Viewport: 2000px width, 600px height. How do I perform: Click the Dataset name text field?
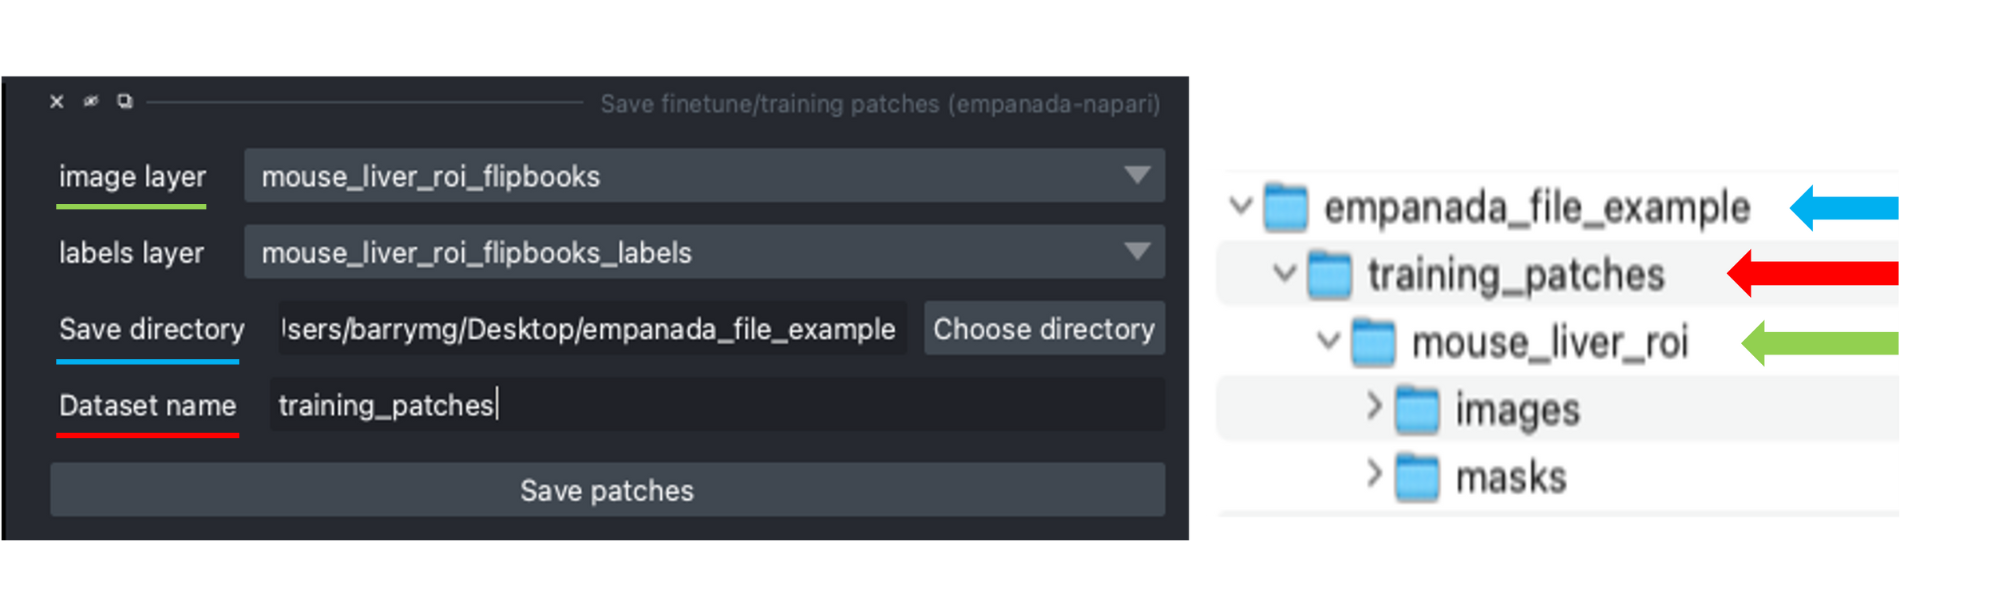tap(717, 405)
